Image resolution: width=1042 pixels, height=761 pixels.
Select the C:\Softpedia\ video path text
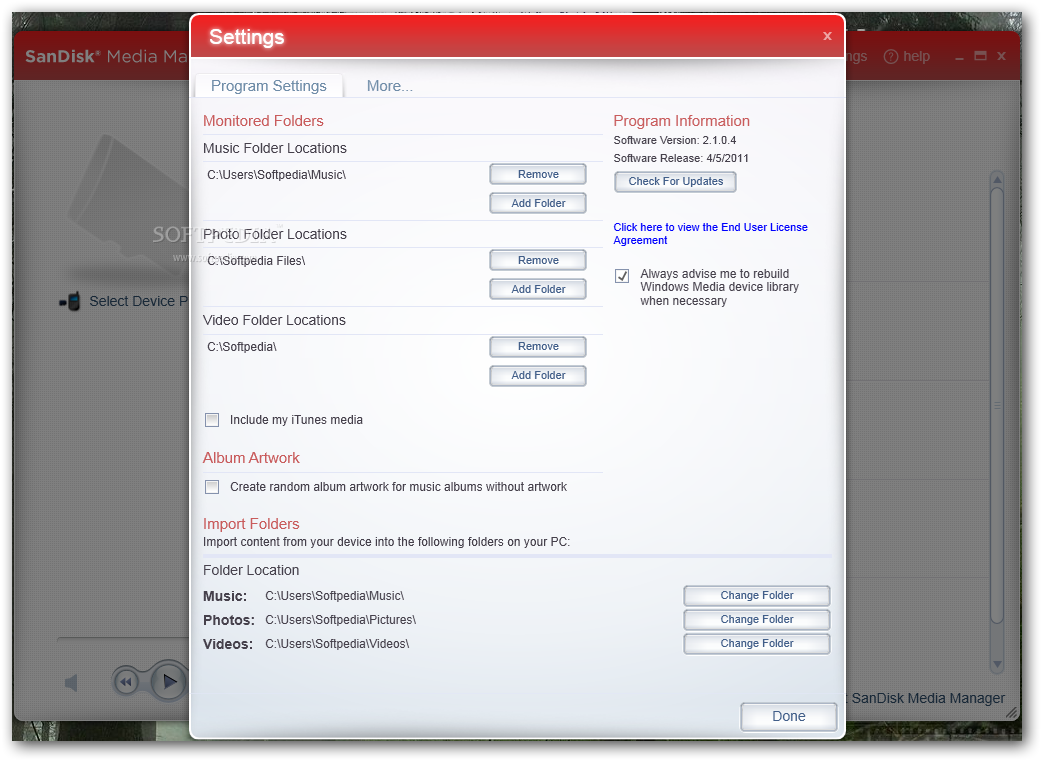(x=241, y=347)
